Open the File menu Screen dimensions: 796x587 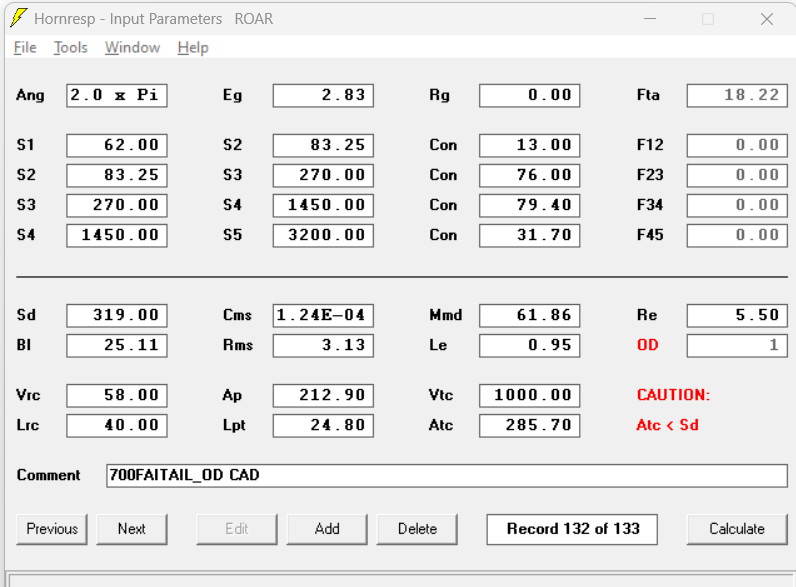(x=25, y=48)
